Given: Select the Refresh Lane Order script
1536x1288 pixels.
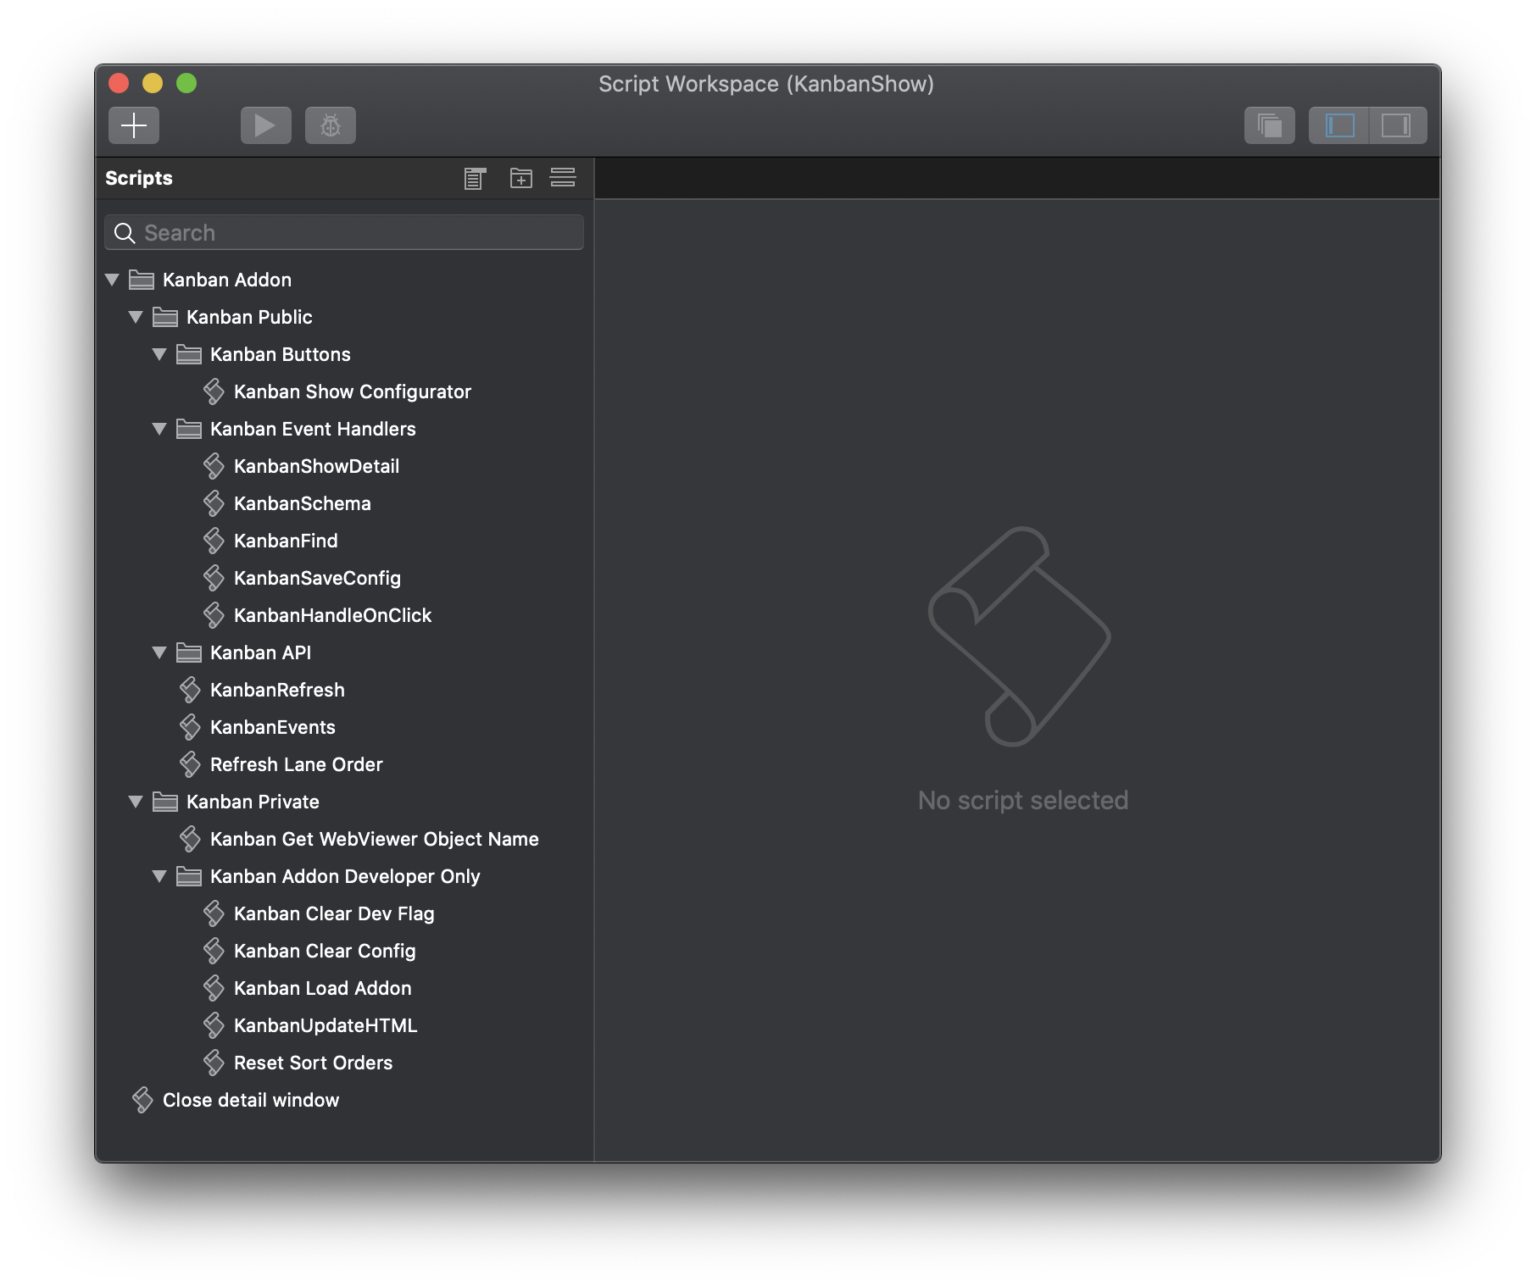Looking at the screenshot, I should (x=296, y=764).
